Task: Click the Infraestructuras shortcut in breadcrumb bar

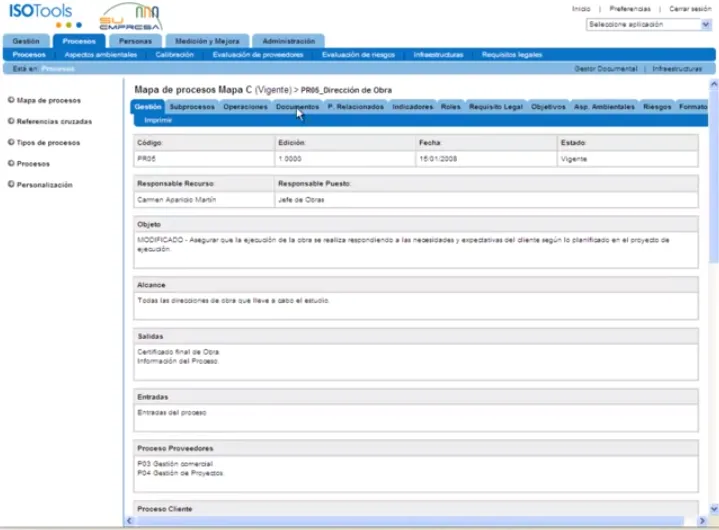Action: pos(677,69)
